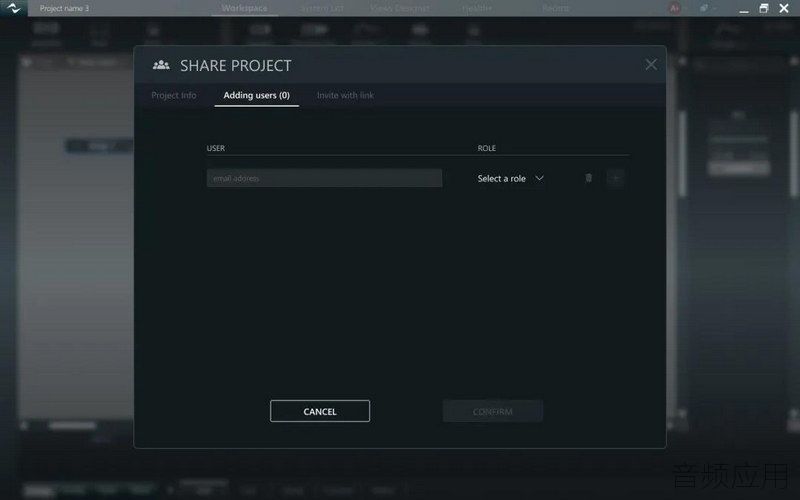Image resolution: width=800 pixels, height=500 pixels.
Task: Click the CANCEL button
Action: point(320,411)
